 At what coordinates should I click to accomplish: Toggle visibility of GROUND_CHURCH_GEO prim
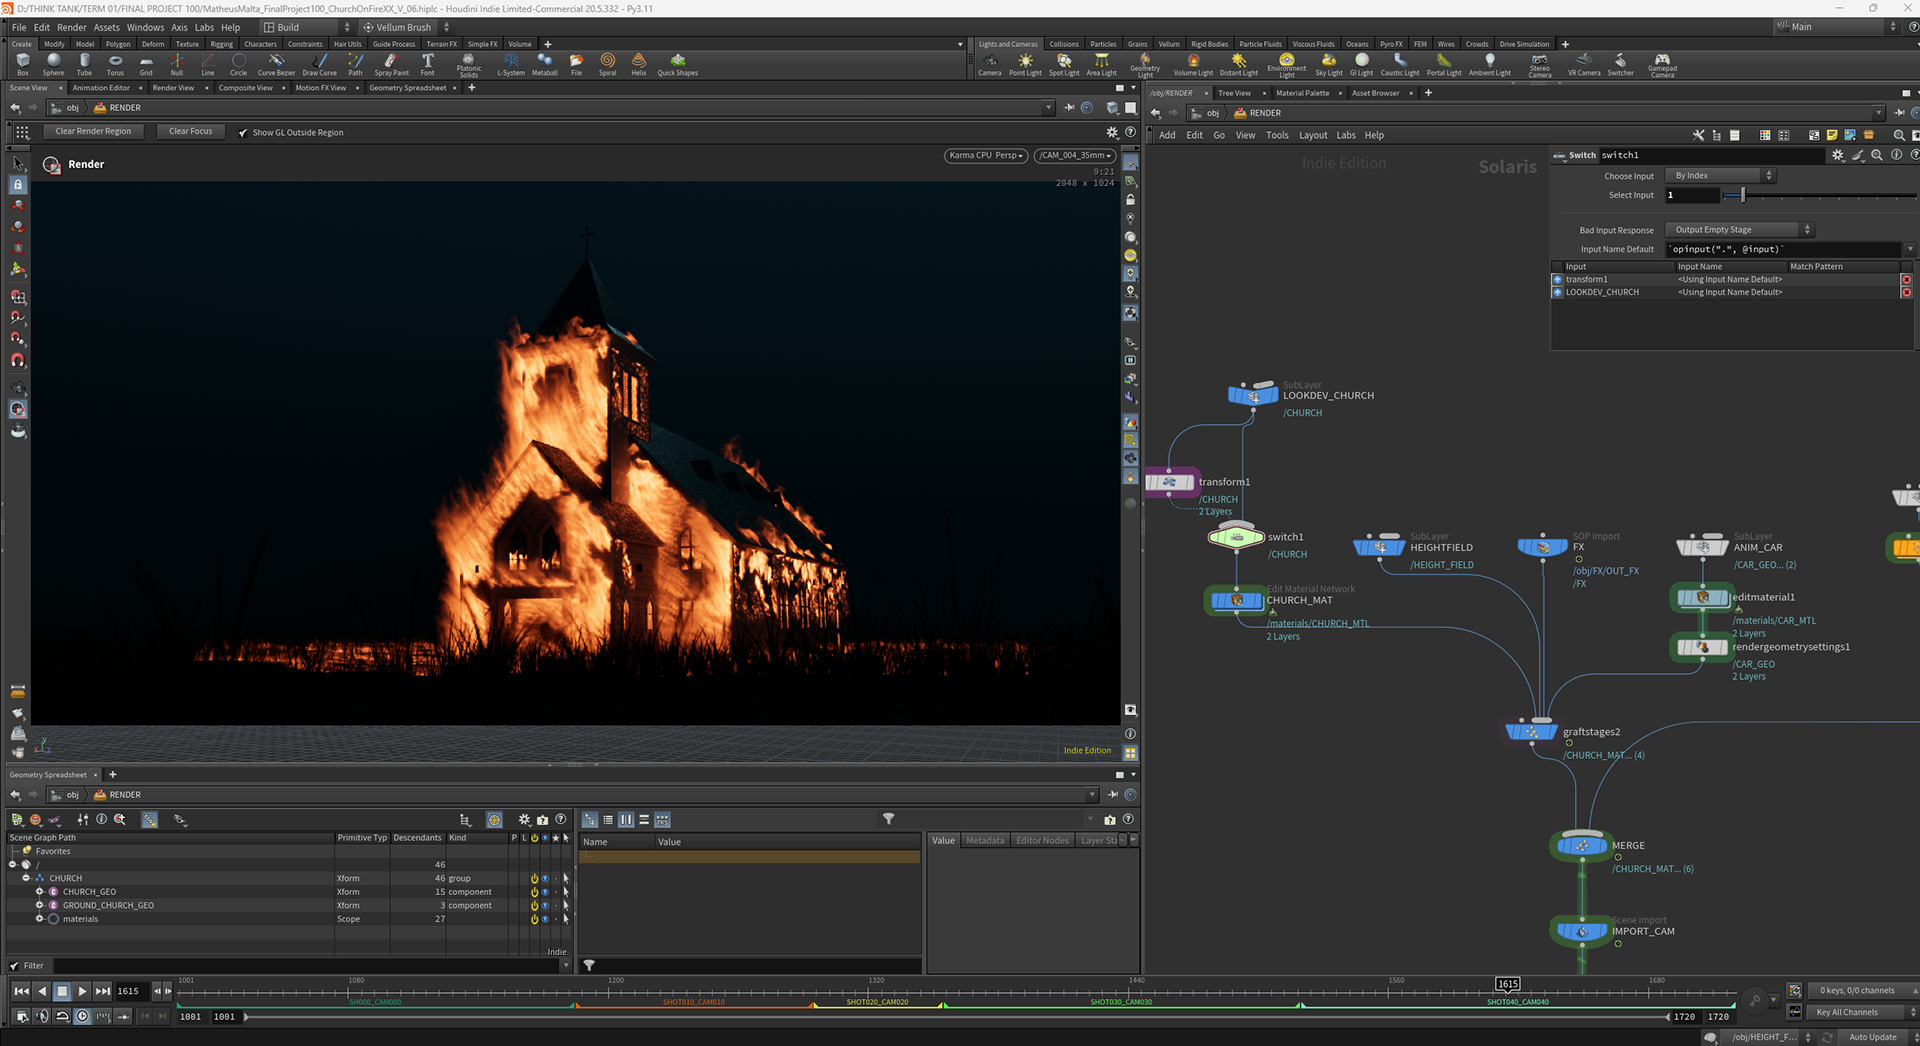545,906
